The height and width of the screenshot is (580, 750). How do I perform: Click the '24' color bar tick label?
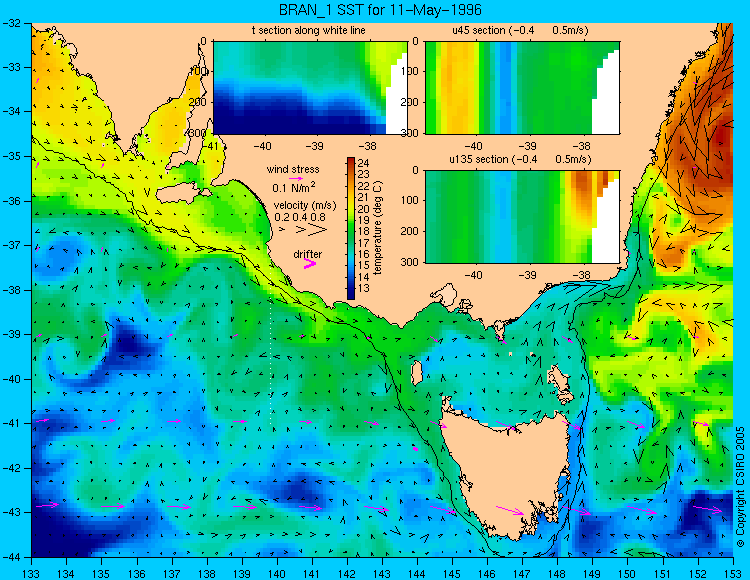pyautogui.click(x=364, y=163)
